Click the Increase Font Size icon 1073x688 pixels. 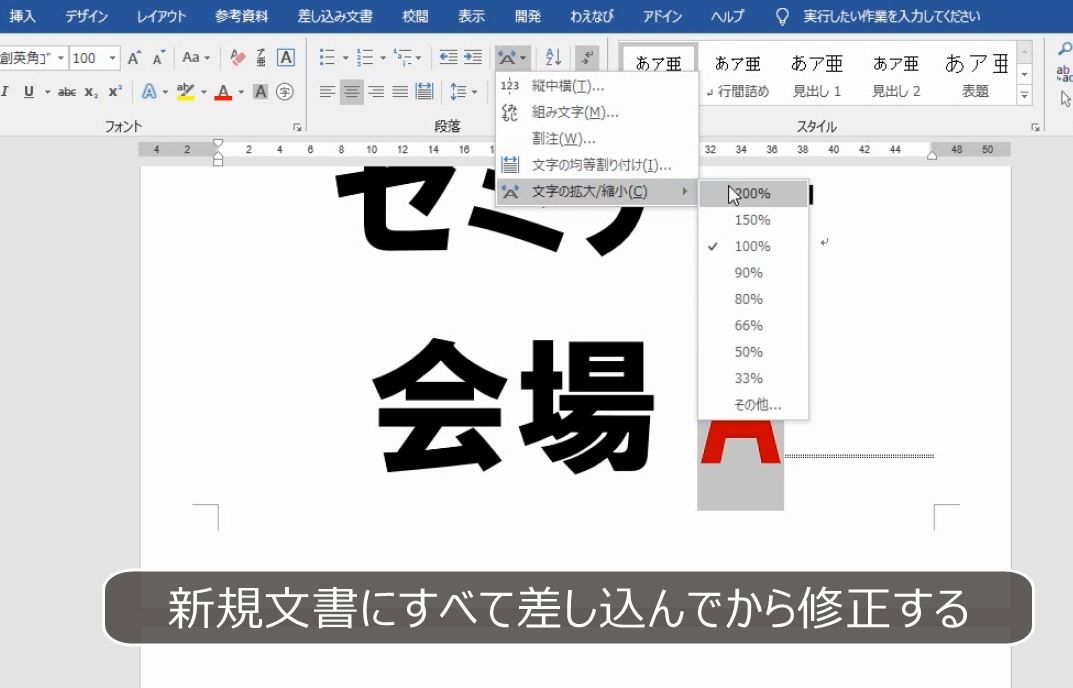pos(134,58)
